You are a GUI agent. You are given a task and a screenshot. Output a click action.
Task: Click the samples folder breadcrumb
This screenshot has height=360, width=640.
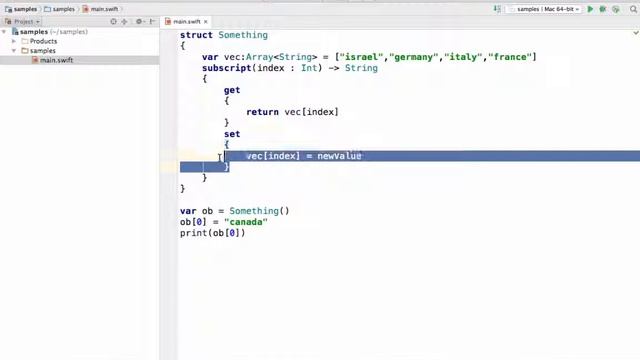click(x=60, y=9)
